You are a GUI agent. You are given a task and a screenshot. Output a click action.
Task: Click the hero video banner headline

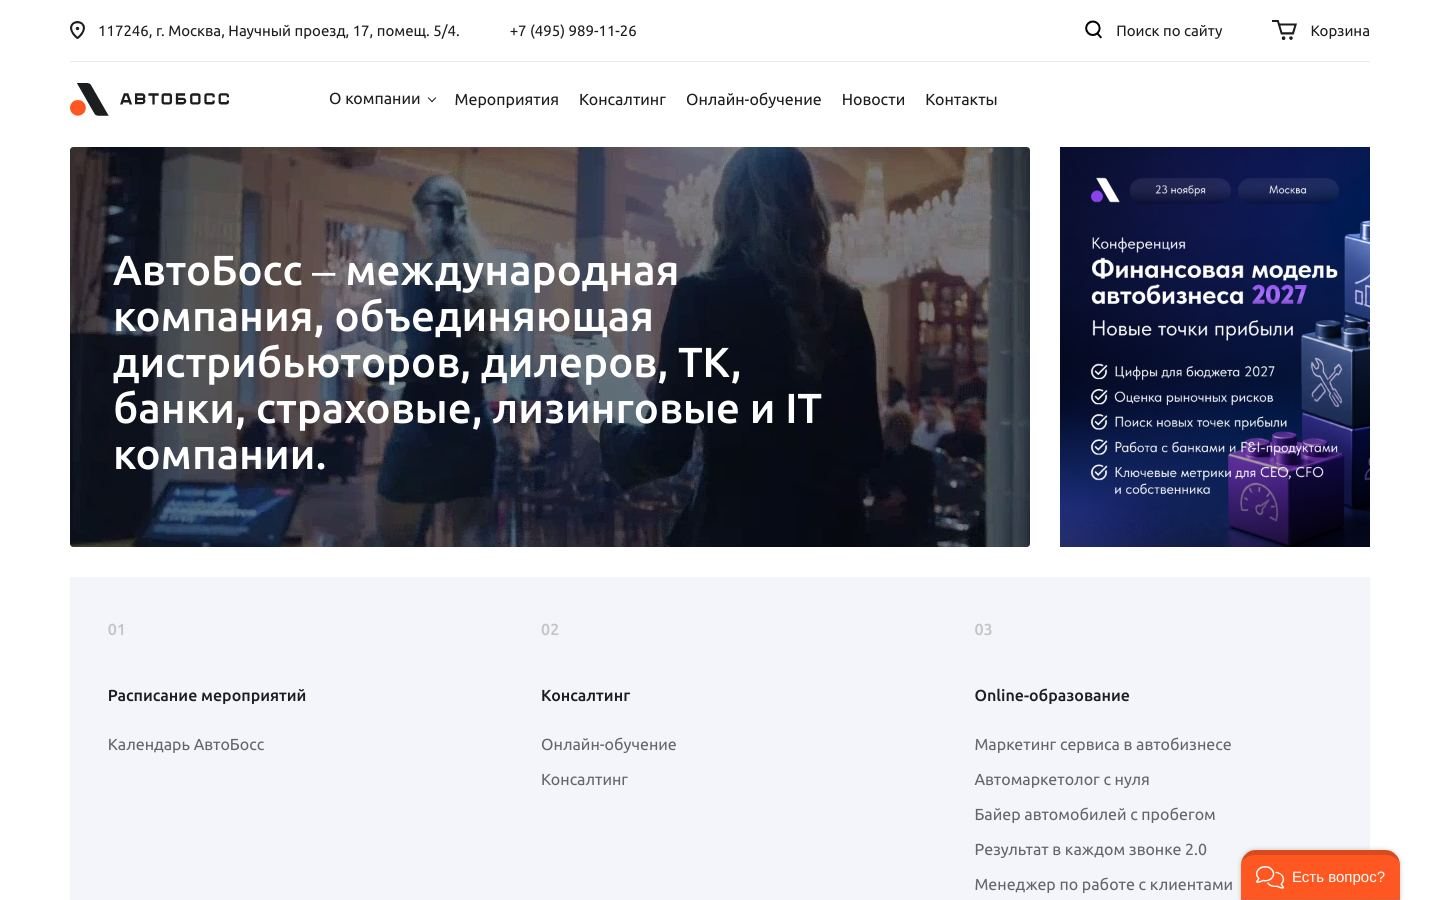click(x=467, y=362)
